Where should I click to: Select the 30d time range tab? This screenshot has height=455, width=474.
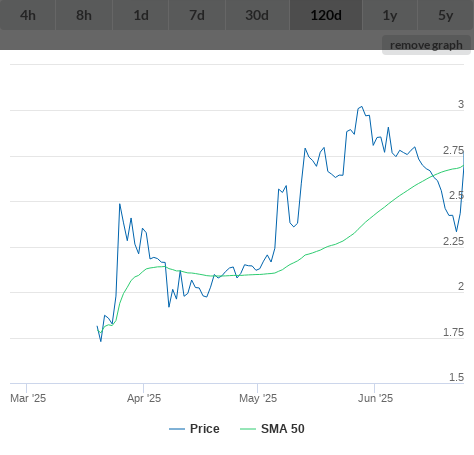coord(257,15)
